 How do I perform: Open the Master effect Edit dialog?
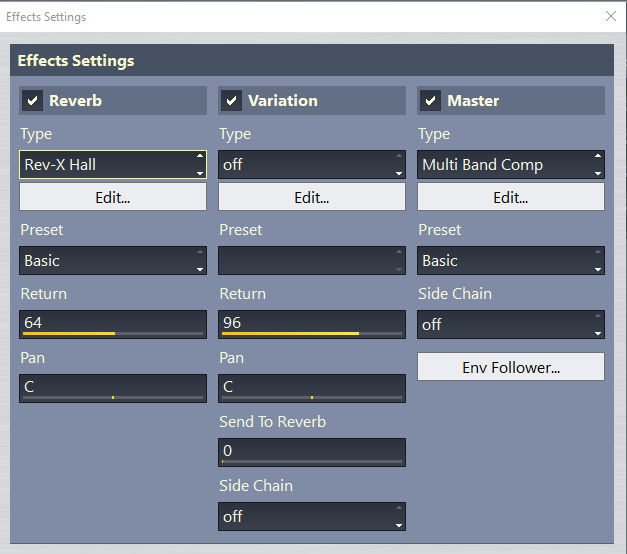click(511, 197)
